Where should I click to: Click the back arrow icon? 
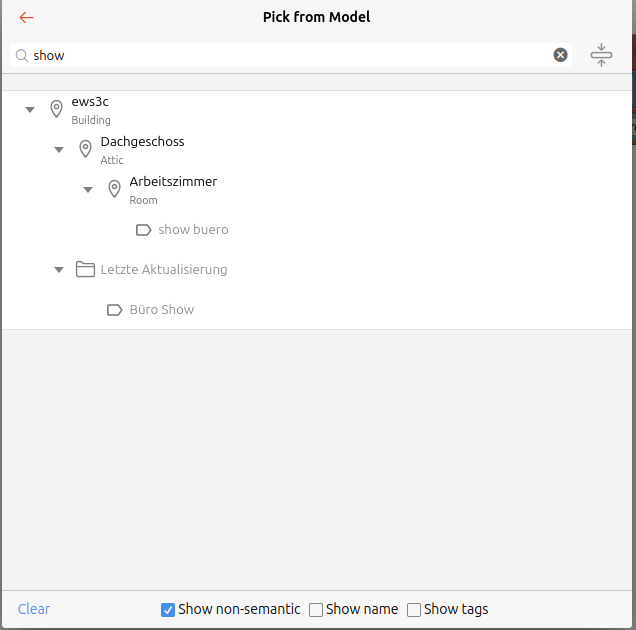[26, 18]
